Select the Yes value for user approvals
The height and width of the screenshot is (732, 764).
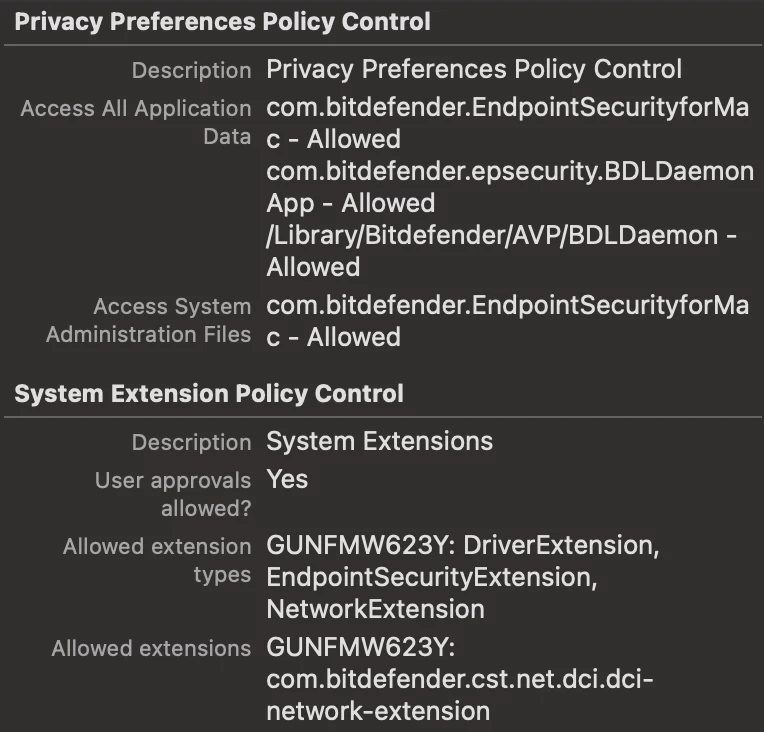click(287, 479)
